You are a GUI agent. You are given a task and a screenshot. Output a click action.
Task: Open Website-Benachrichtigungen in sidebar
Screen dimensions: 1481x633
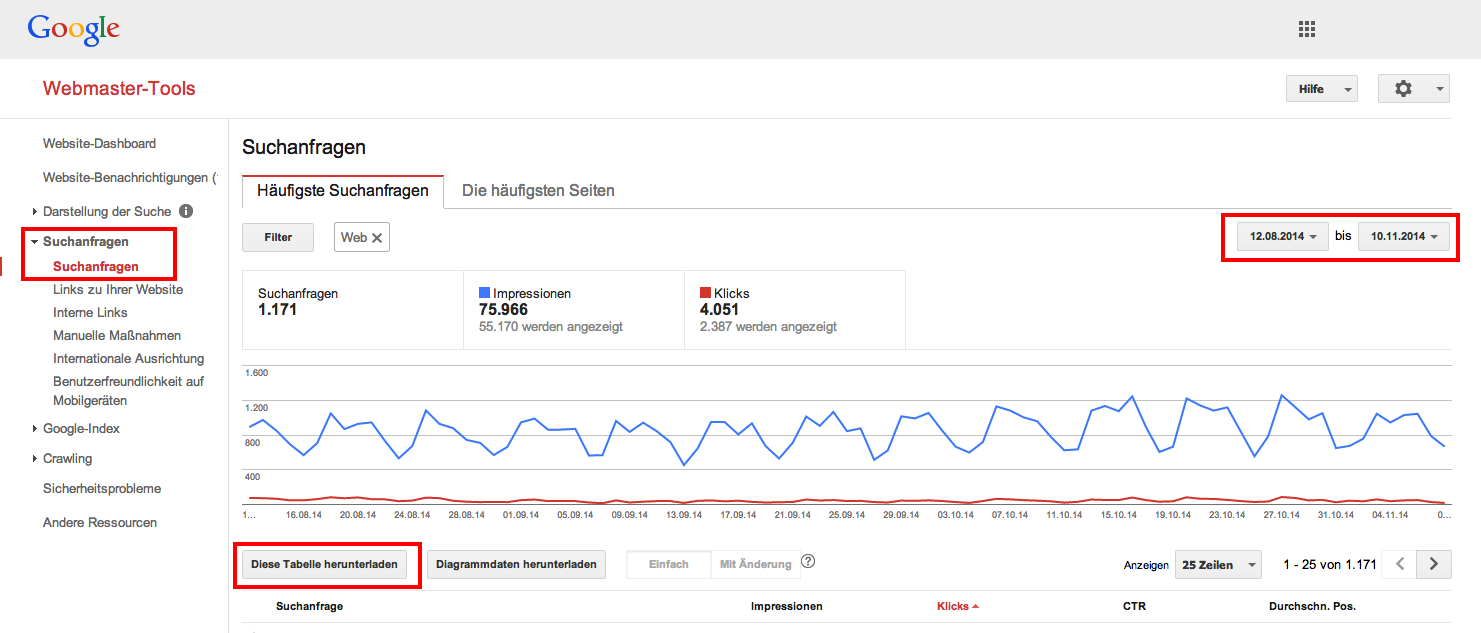pos(129,178)
